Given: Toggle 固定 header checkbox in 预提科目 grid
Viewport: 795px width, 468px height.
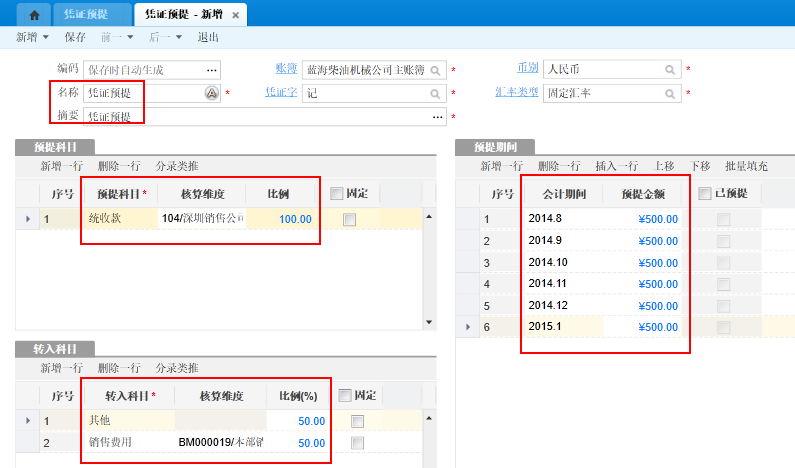Looking at the screenshot, I should coord(337,193).
